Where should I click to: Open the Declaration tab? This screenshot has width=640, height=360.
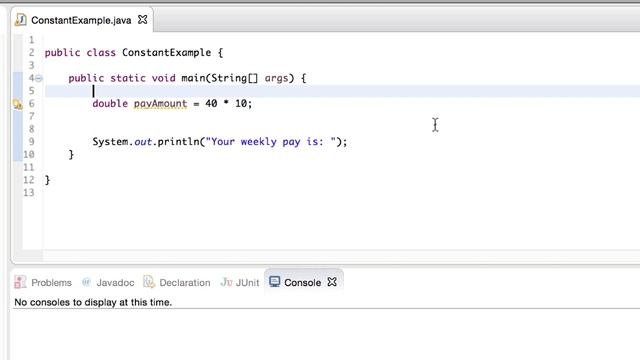tap(177, 282)
